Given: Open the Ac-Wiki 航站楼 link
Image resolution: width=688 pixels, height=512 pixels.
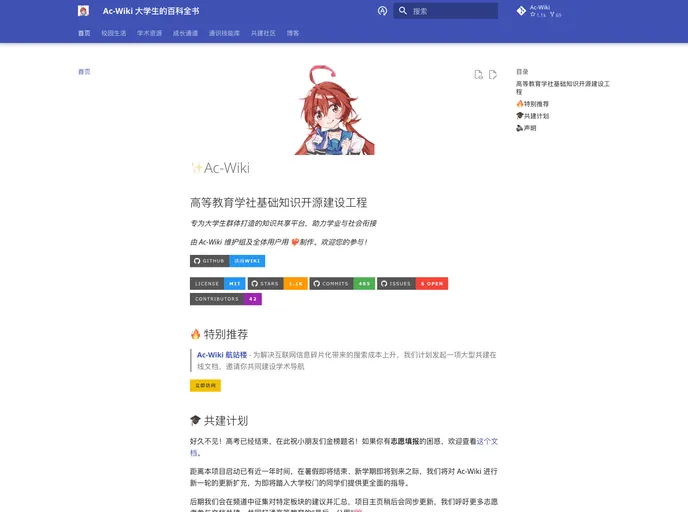Looking at the screenshot, I should tap(222, 355).
